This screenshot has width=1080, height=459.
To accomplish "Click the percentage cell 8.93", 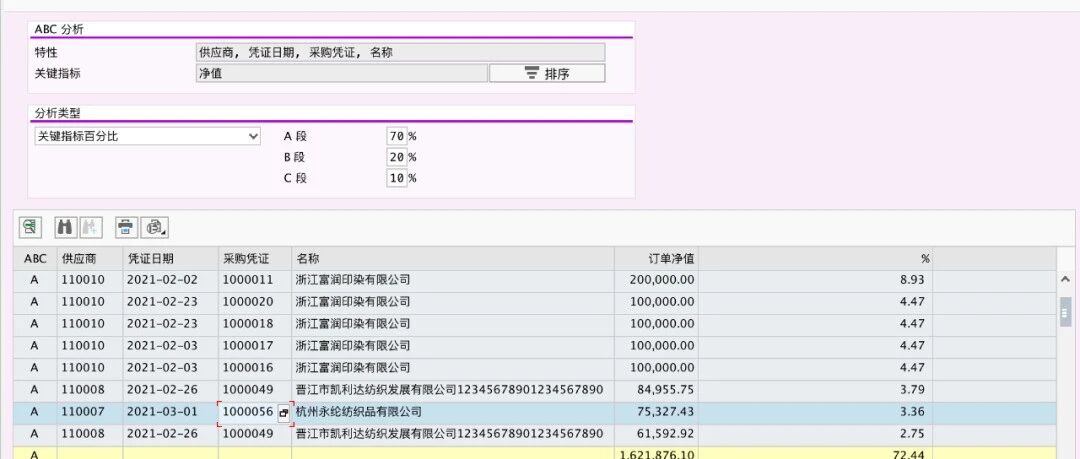I will 816,280.
